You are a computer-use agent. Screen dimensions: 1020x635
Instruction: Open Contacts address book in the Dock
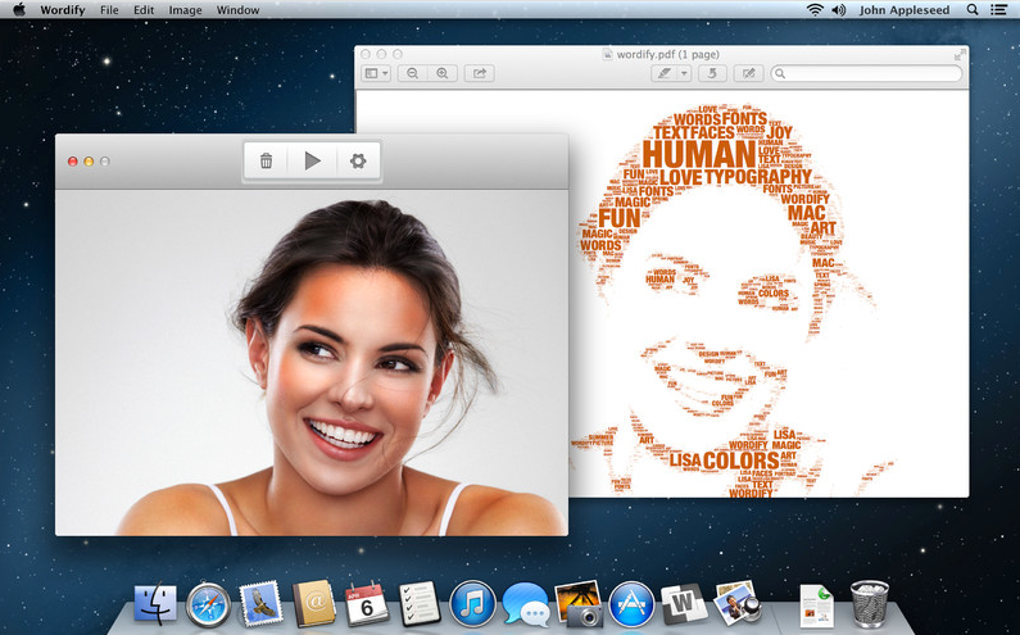[x=314, y=604]
